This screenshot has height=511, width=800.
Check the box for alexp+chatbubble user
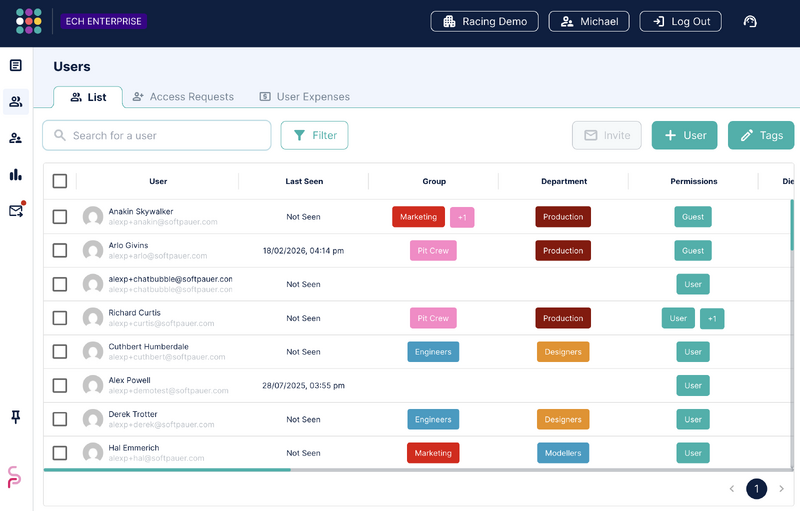[x=60, y=284]
